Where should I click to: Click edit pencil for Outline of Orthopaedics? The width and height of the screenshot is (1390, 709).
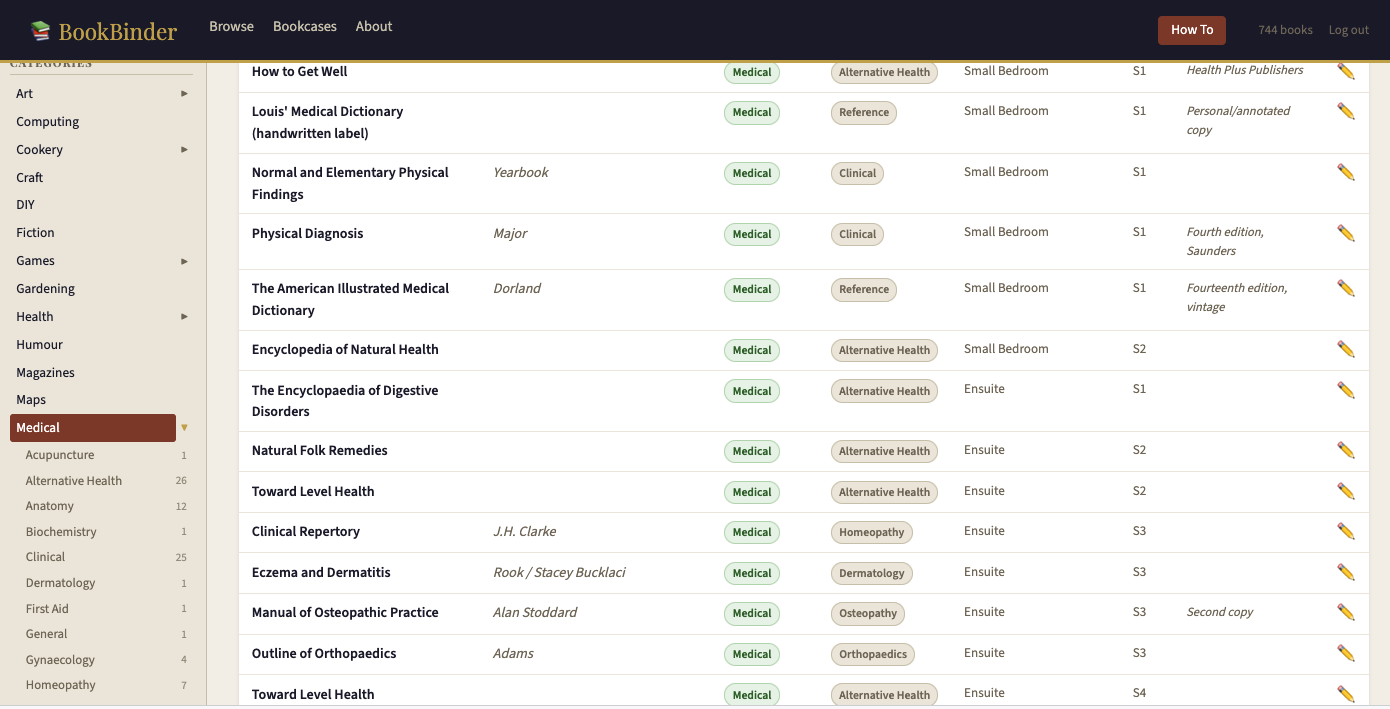1346,653
